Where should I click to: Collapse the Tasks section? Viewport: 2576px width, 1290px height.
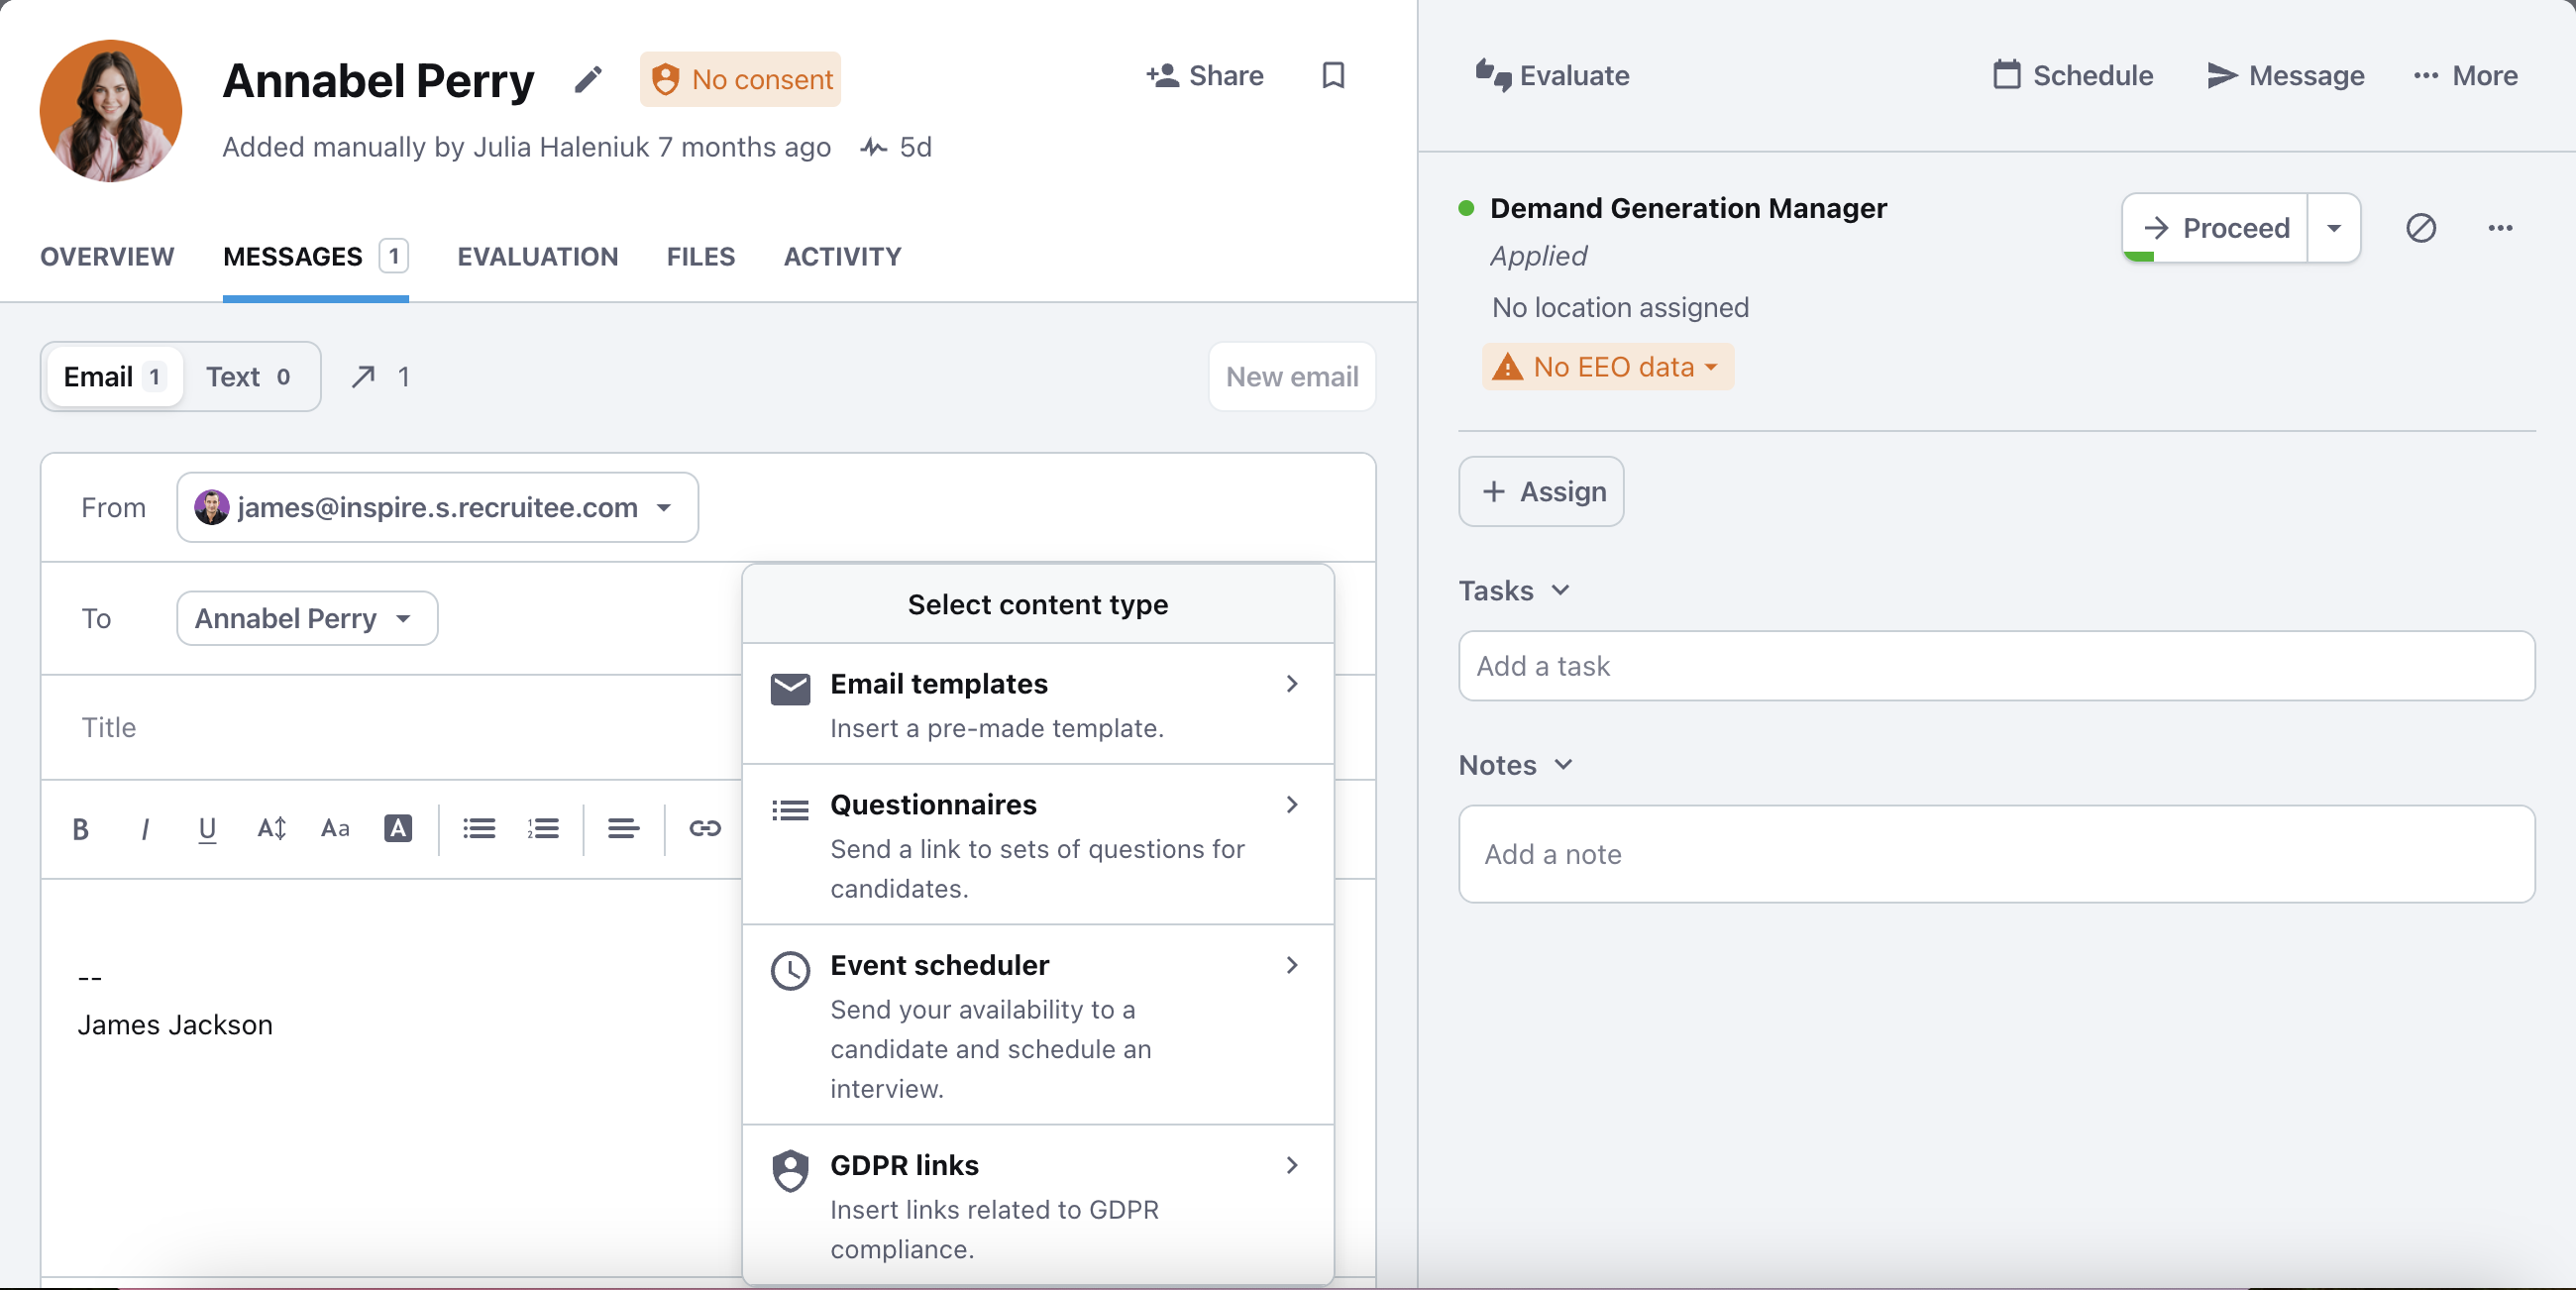tap(1561, 590)
